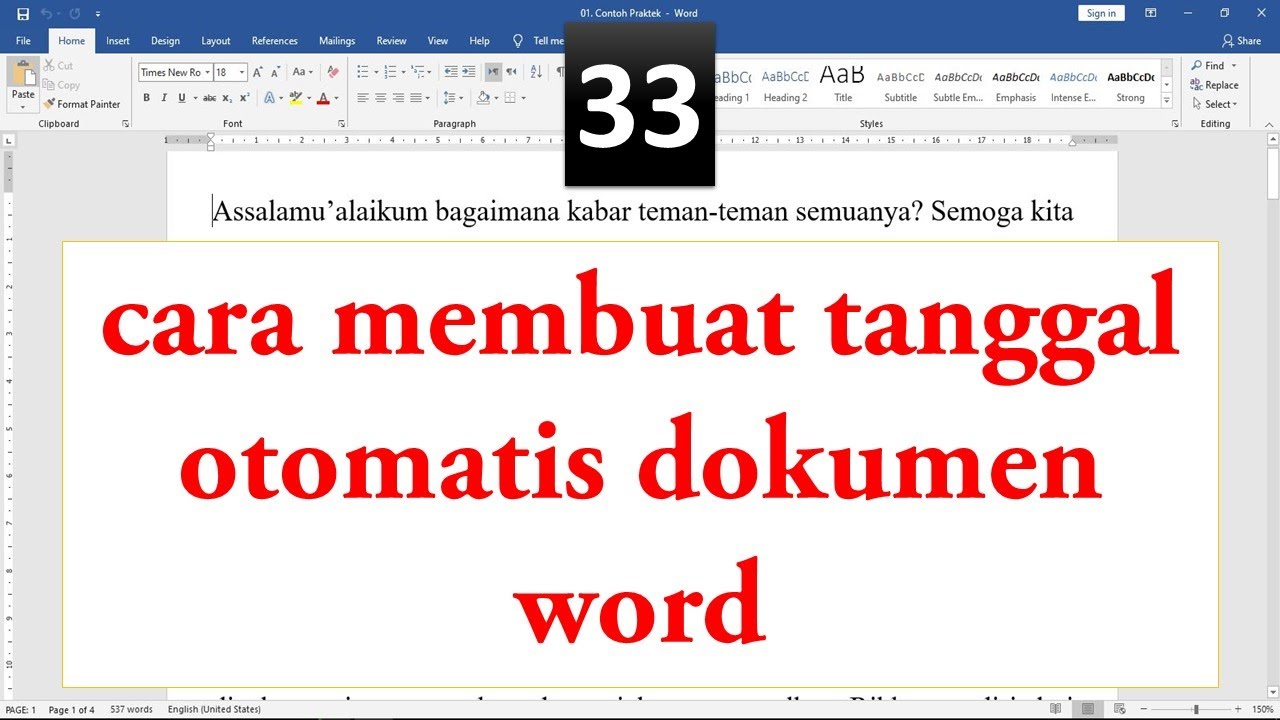1280x720 pixels.
Task: Switch to the Design tab
Action: 165,41
